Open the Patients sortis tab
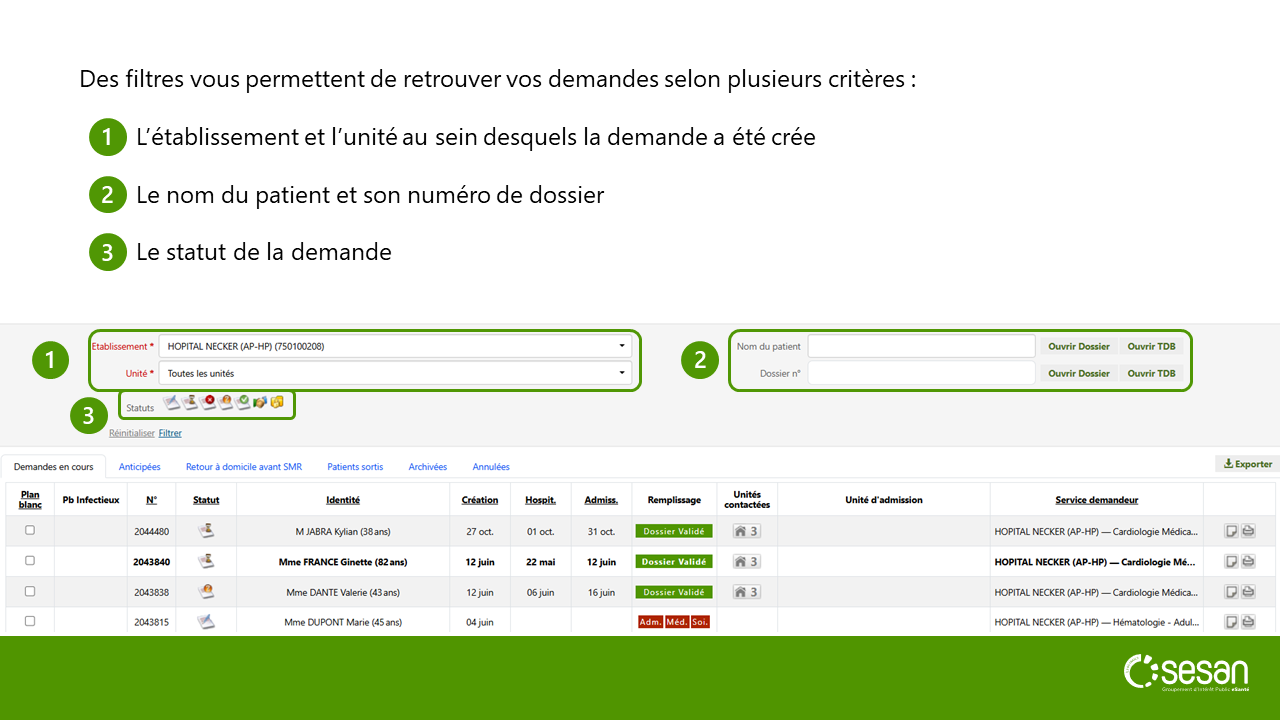 (355, 467)
